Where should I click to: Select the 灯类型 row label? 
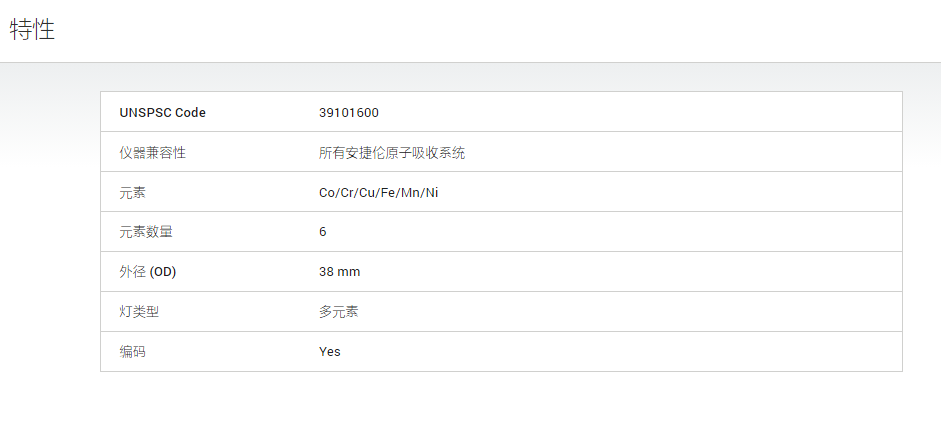tap(139, 312)
